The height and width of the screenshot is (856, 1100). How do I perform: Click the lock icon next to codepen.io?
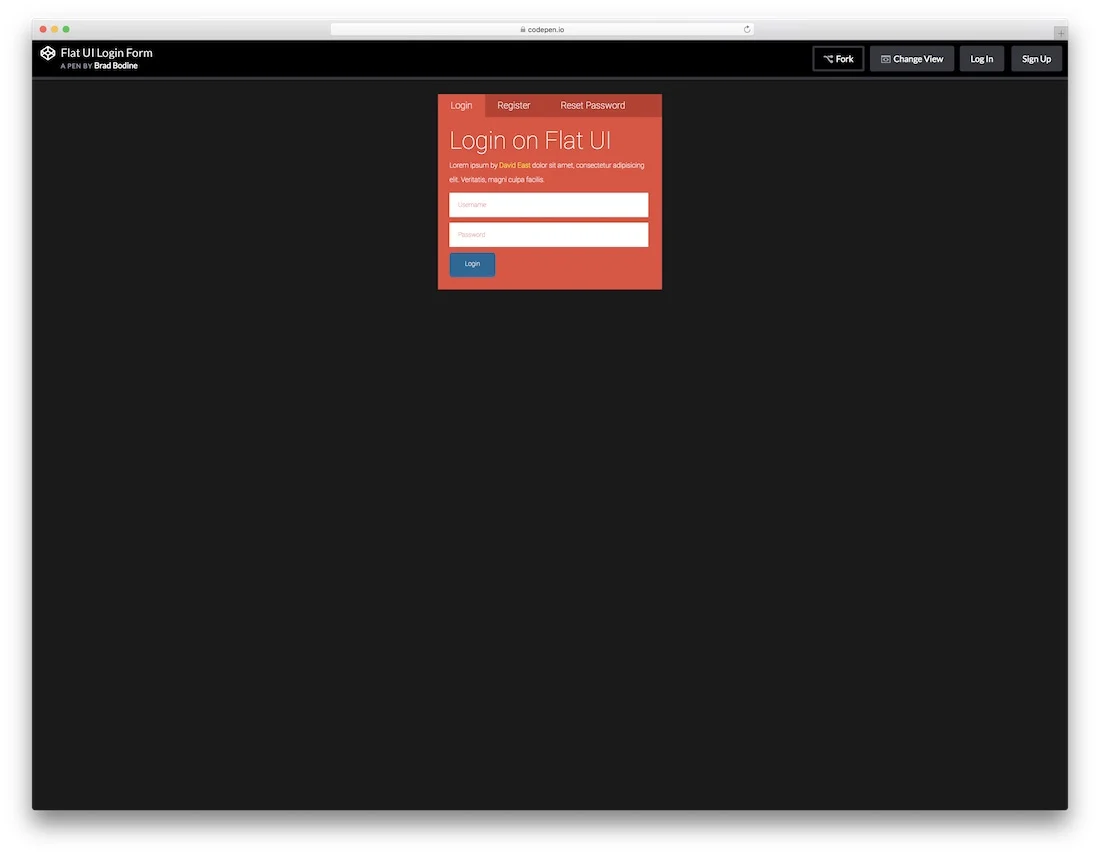(x=522, y=29)
